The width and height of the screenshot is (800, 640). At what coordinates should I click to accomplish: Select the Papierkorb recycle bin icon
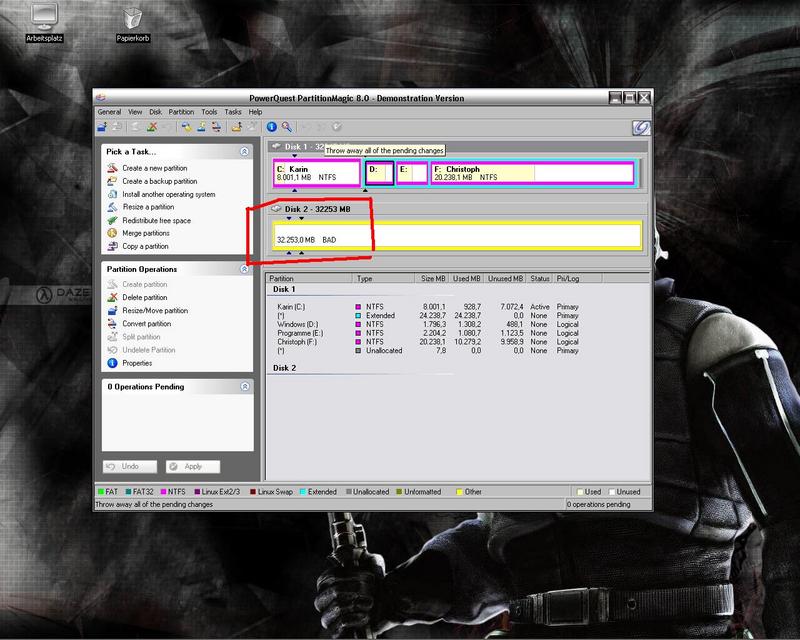[x=133, y=24]
